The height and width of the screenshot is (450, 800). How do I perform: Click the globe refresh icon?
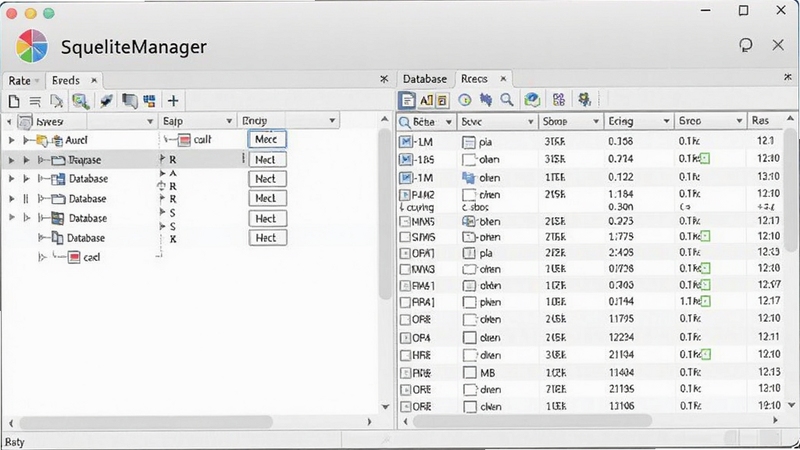pos(532,100)
